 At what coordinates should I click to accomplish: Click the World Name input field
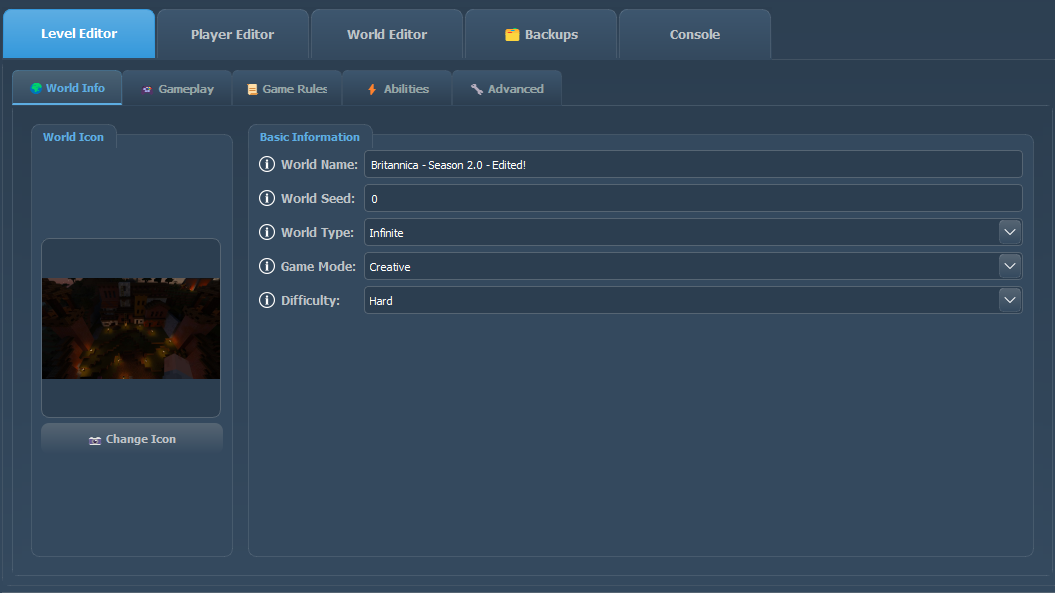point(693,164)
